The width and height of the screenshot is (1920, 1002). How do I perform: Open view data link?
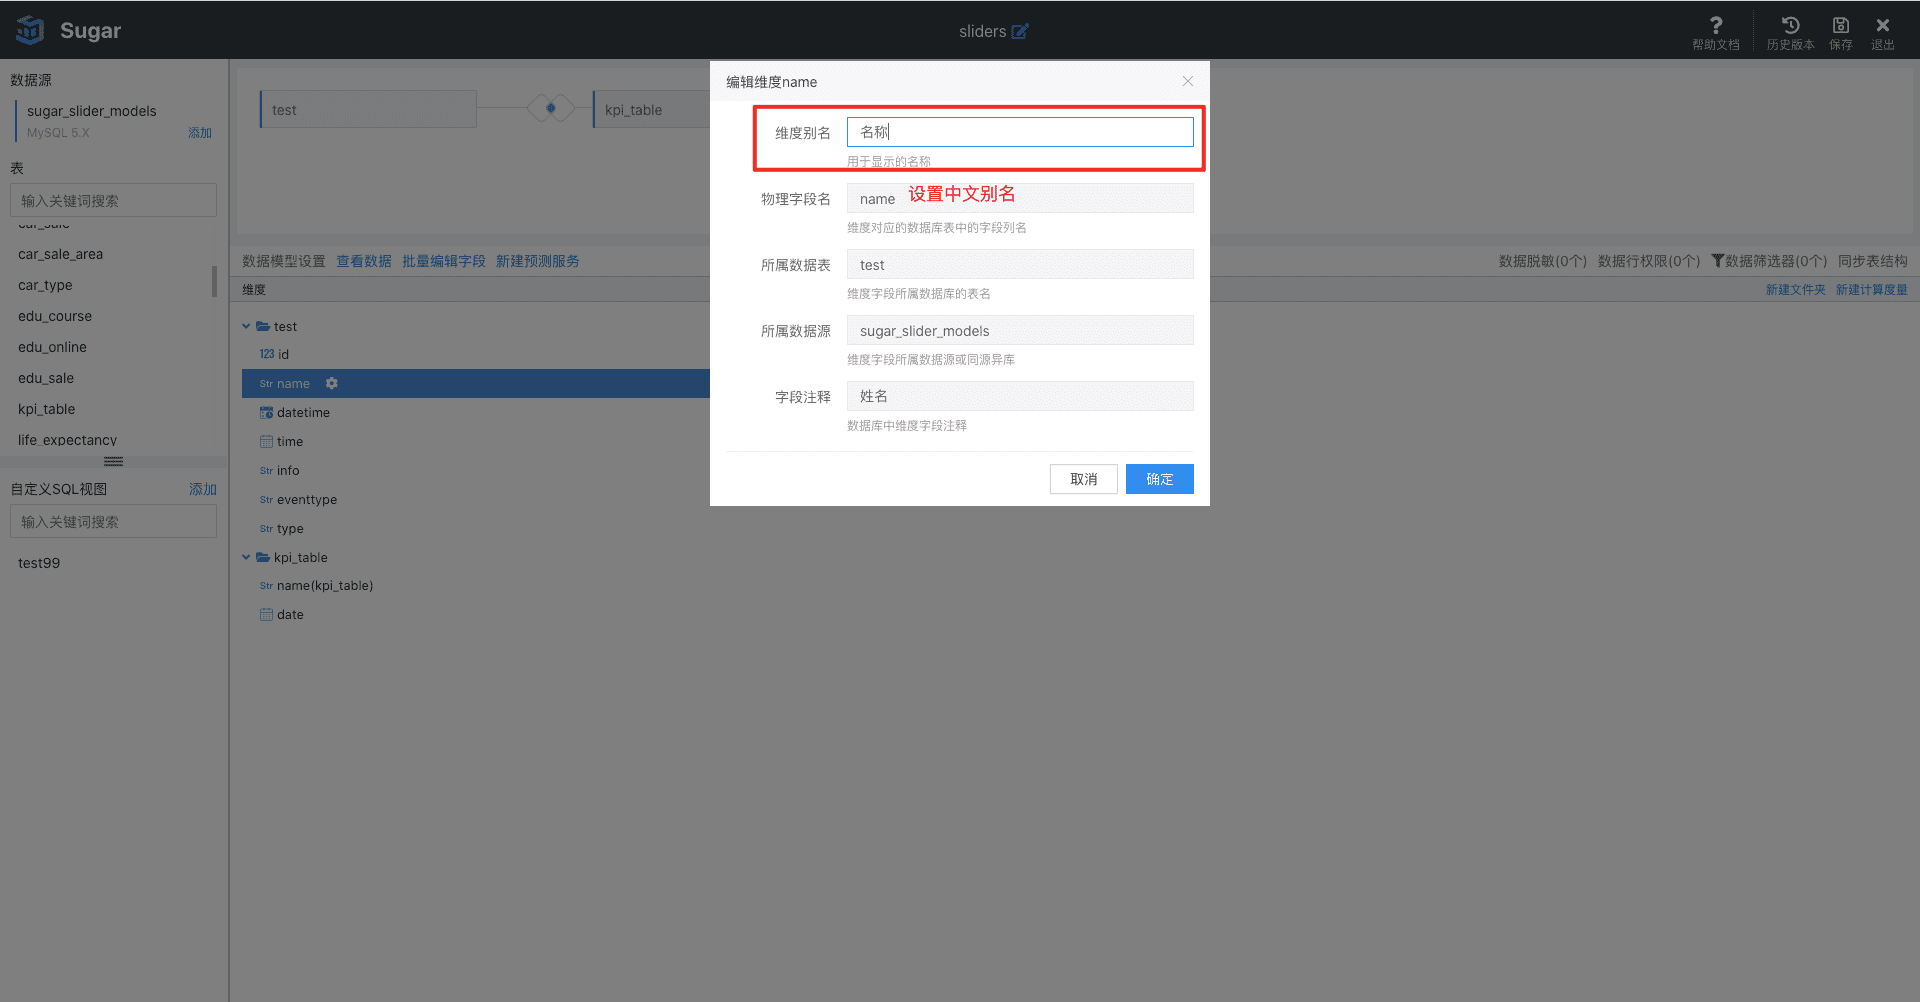(364, 261)
